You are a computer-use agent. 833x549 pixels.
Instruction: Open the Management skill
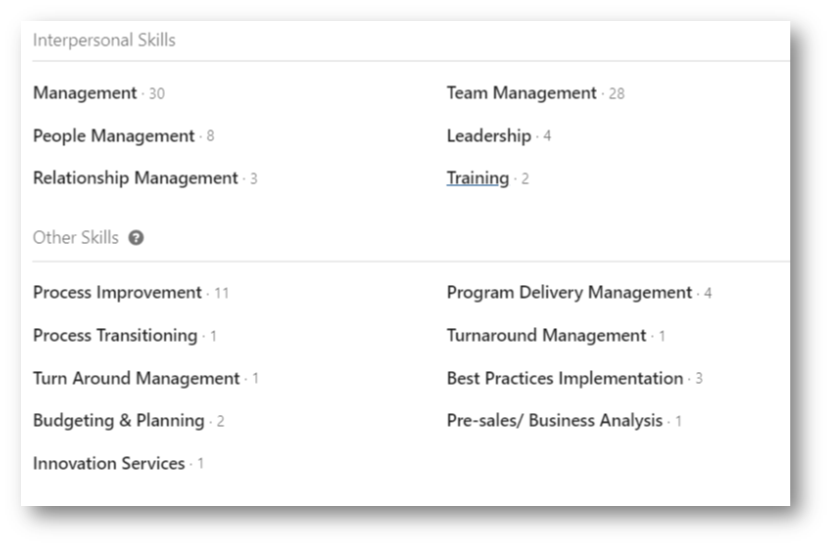[x=85, y=93]
